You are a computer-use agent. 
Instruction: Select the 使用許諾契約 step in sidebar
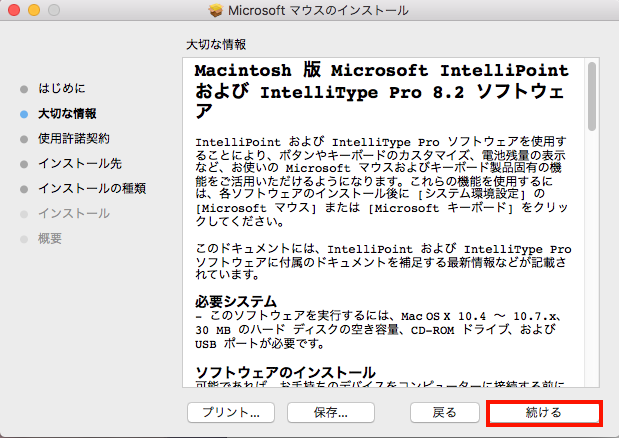pos(74,139)
